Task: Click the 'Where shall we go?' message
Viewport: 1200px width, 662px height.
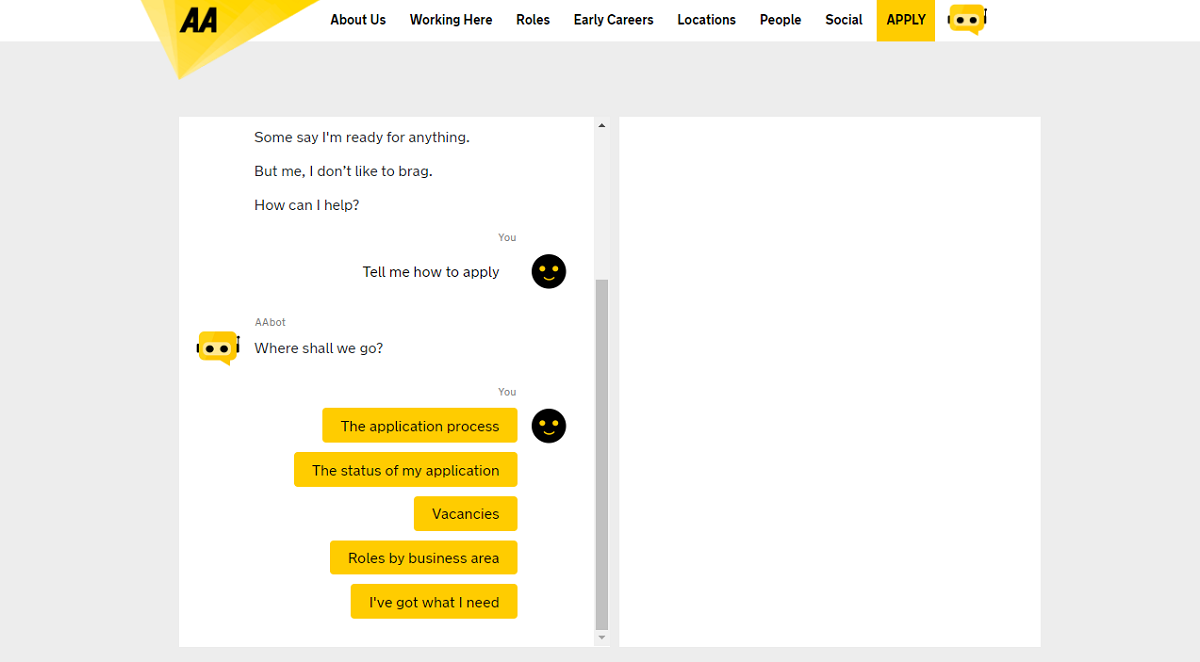Action: pos(319,348)
